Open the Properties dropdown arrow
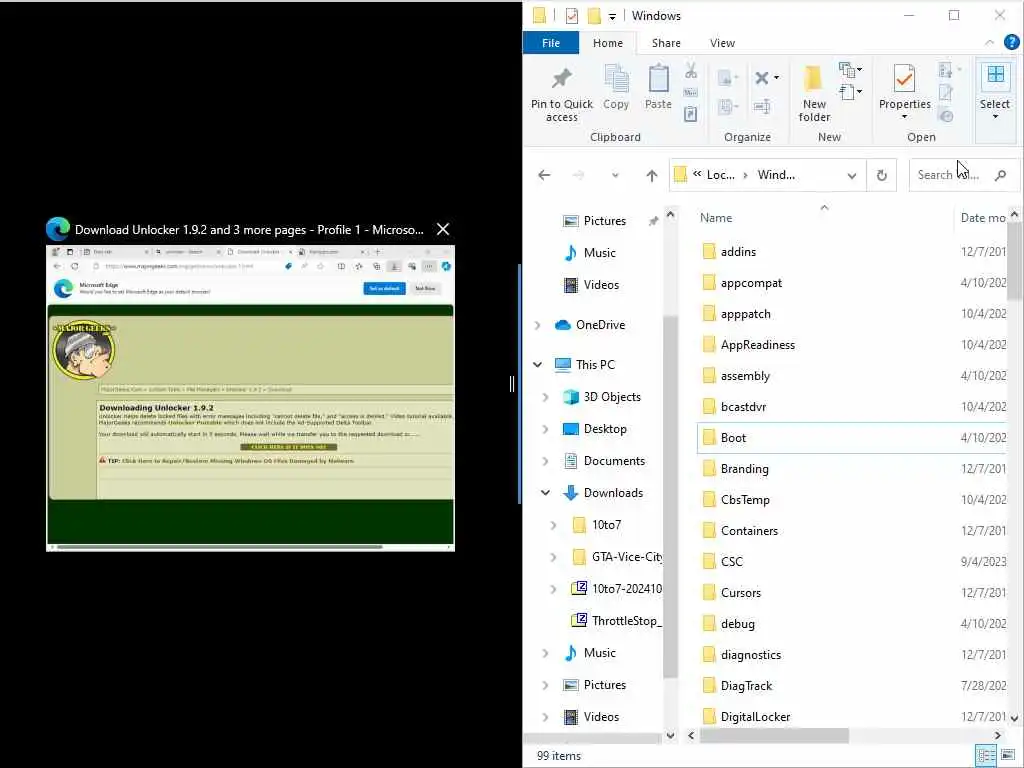Viewport: 1024px width, 768px height. click(x=904, y=117)
